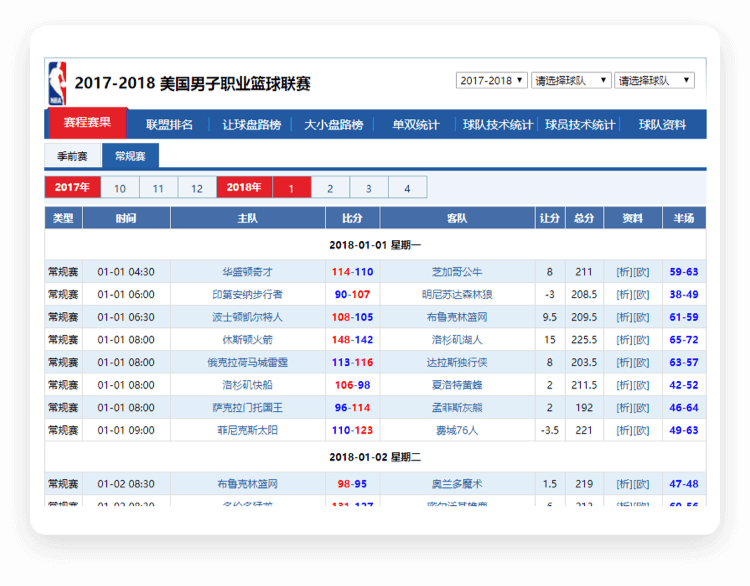Open [析] analysis for 华盛顿奇才 game

624,272
